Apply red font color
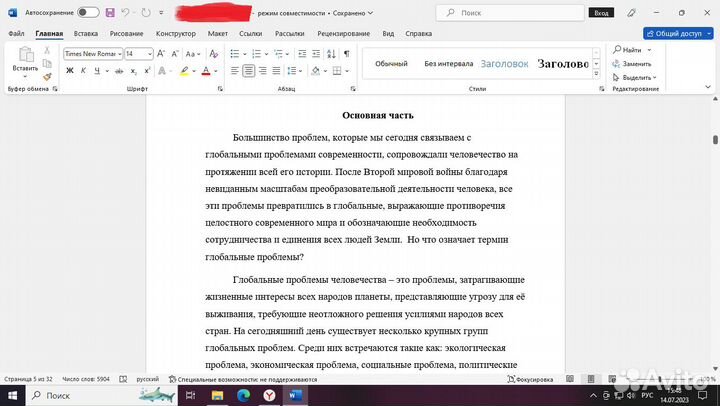The height and width of the screenshot is (406, 720). coord(206,71)
